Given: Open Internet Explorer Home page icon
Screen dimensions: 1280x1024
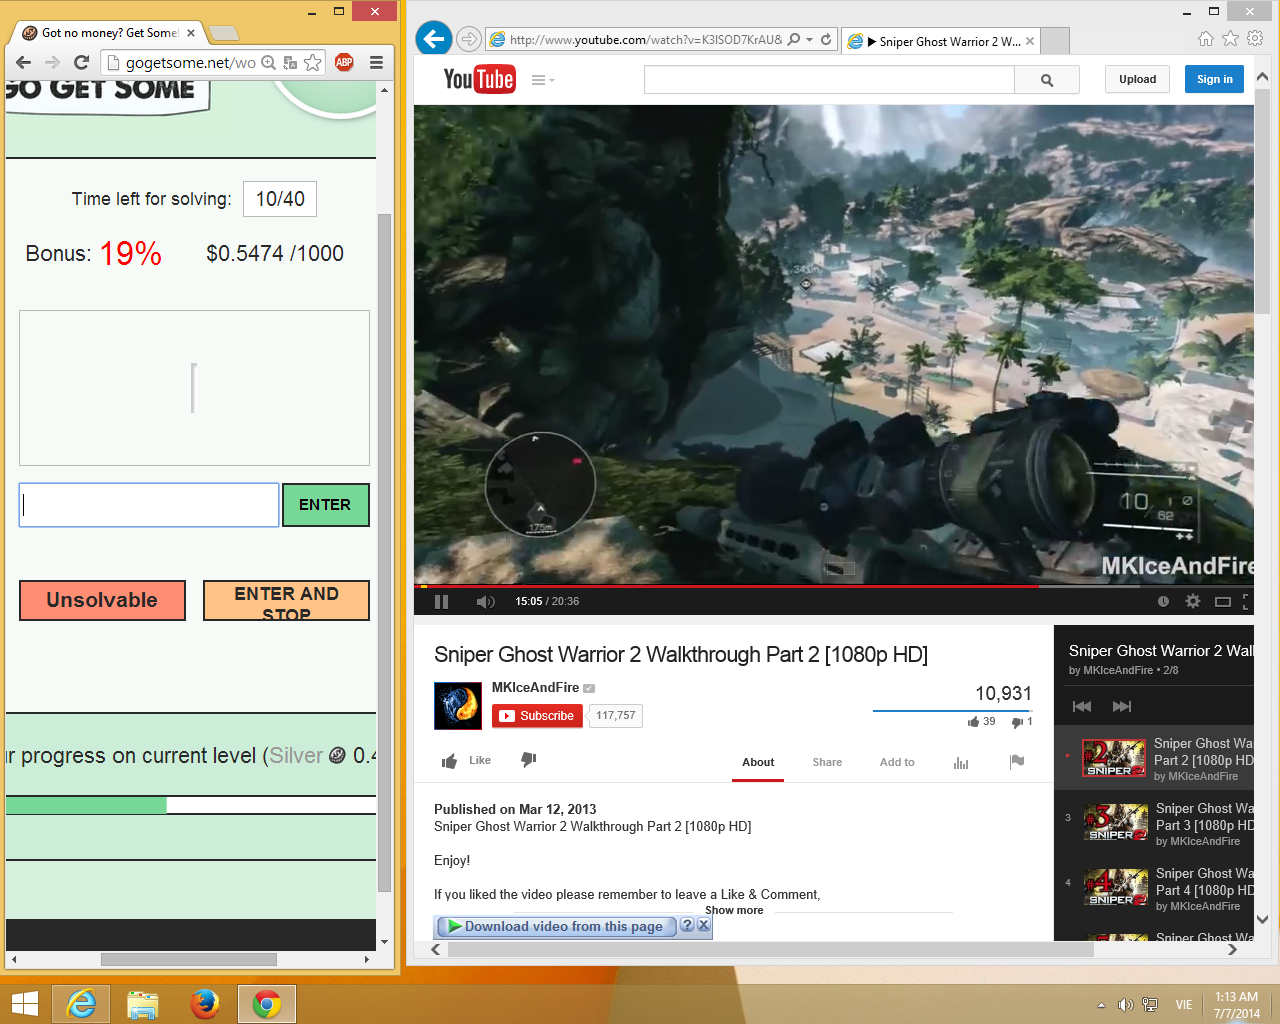Looking at the screenshot, I should (x=1206, y=38).
